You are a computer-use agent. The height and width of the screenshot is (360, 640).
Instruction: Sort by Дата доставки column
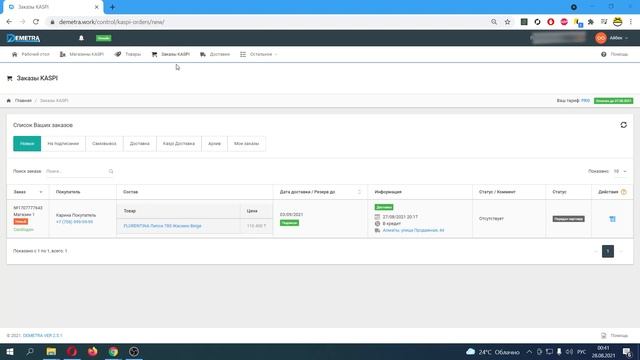[x=320, y=192]
